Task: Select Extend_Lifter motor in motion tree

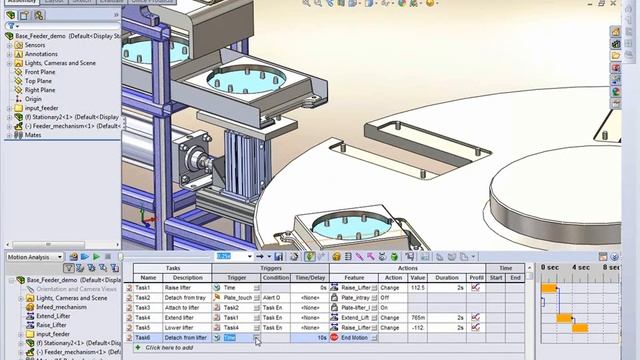Action: (x=53, y=316)
